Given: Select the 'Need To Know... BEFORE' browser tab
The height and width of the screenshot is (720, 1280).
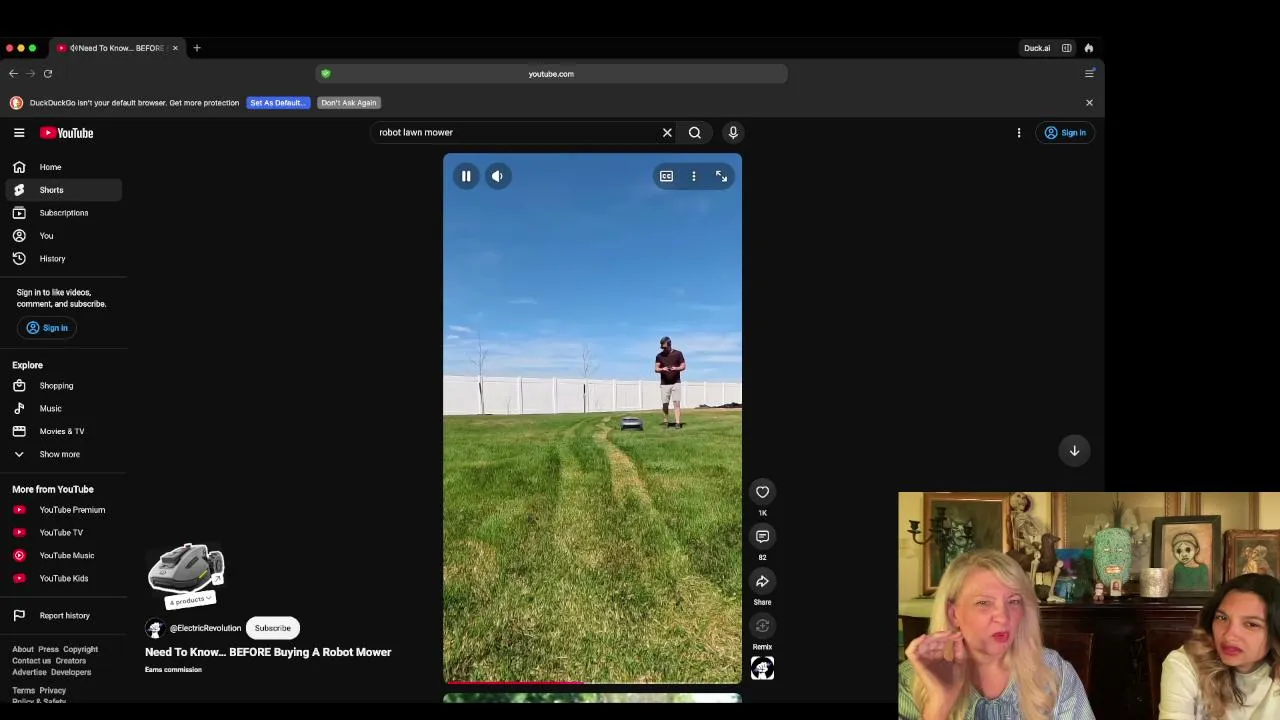Looking at the screenshot, I should point(118,48).
